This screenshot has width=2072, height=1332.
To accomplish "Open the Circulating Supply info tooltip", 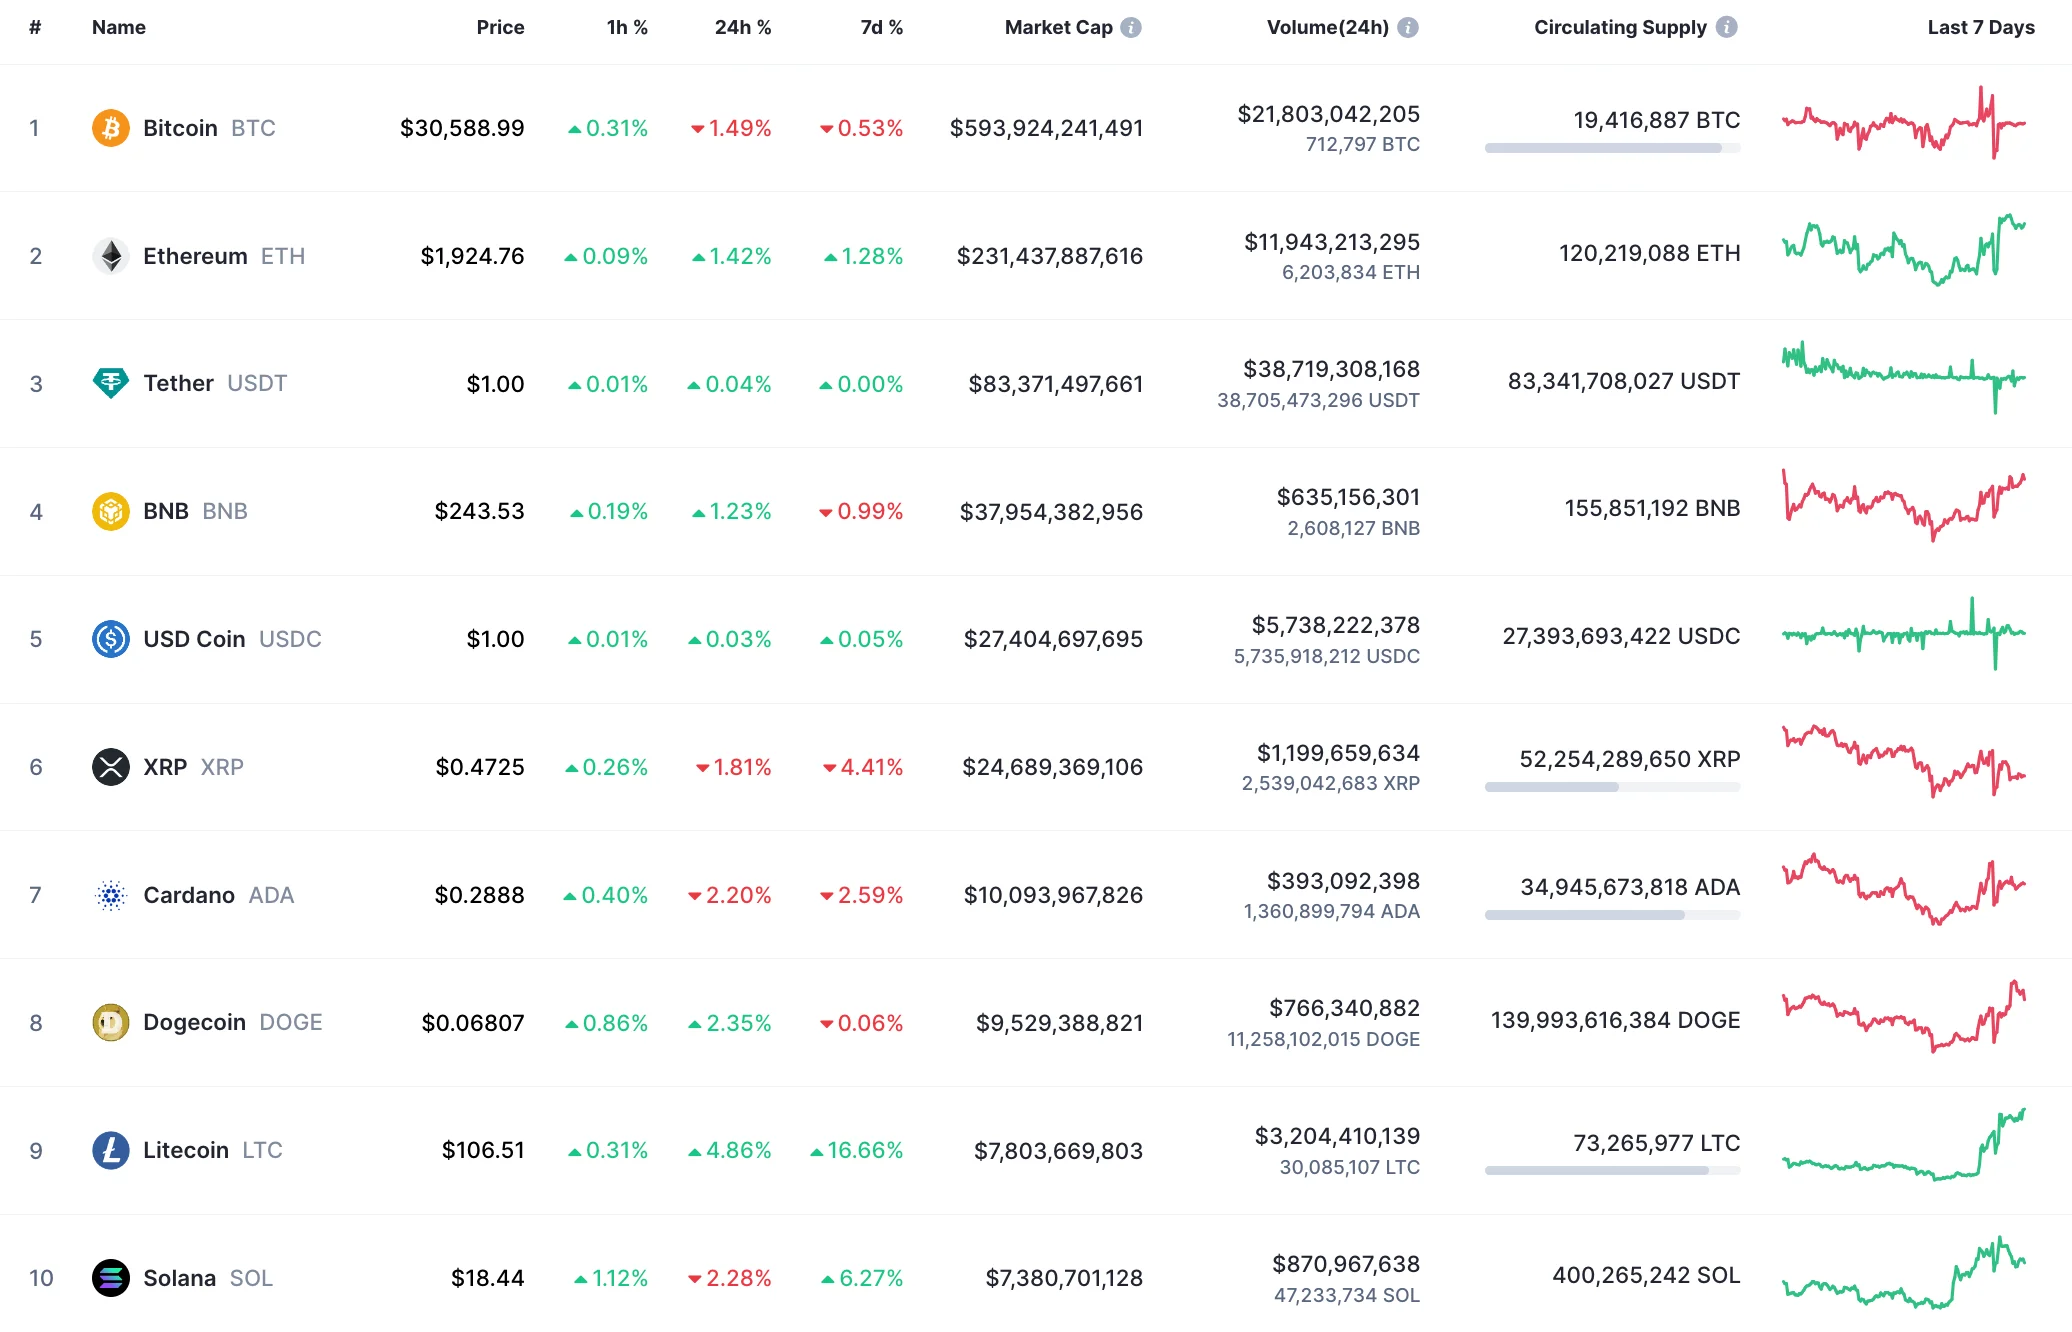I will (x=1725, y=28).
